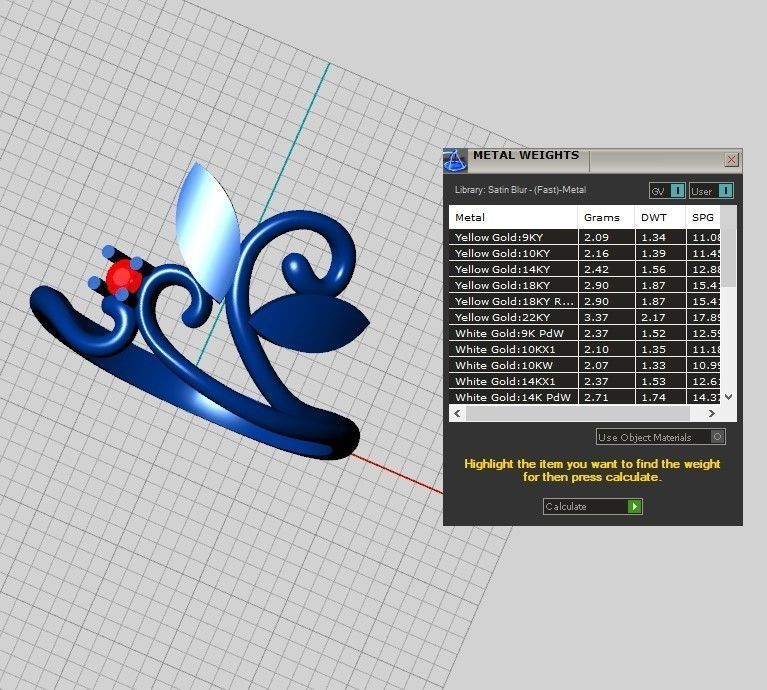The width and height of the screenshot is (767, 690).
Task: Select the Yellow Gold:22KY row
Action: tap(585, 317)
